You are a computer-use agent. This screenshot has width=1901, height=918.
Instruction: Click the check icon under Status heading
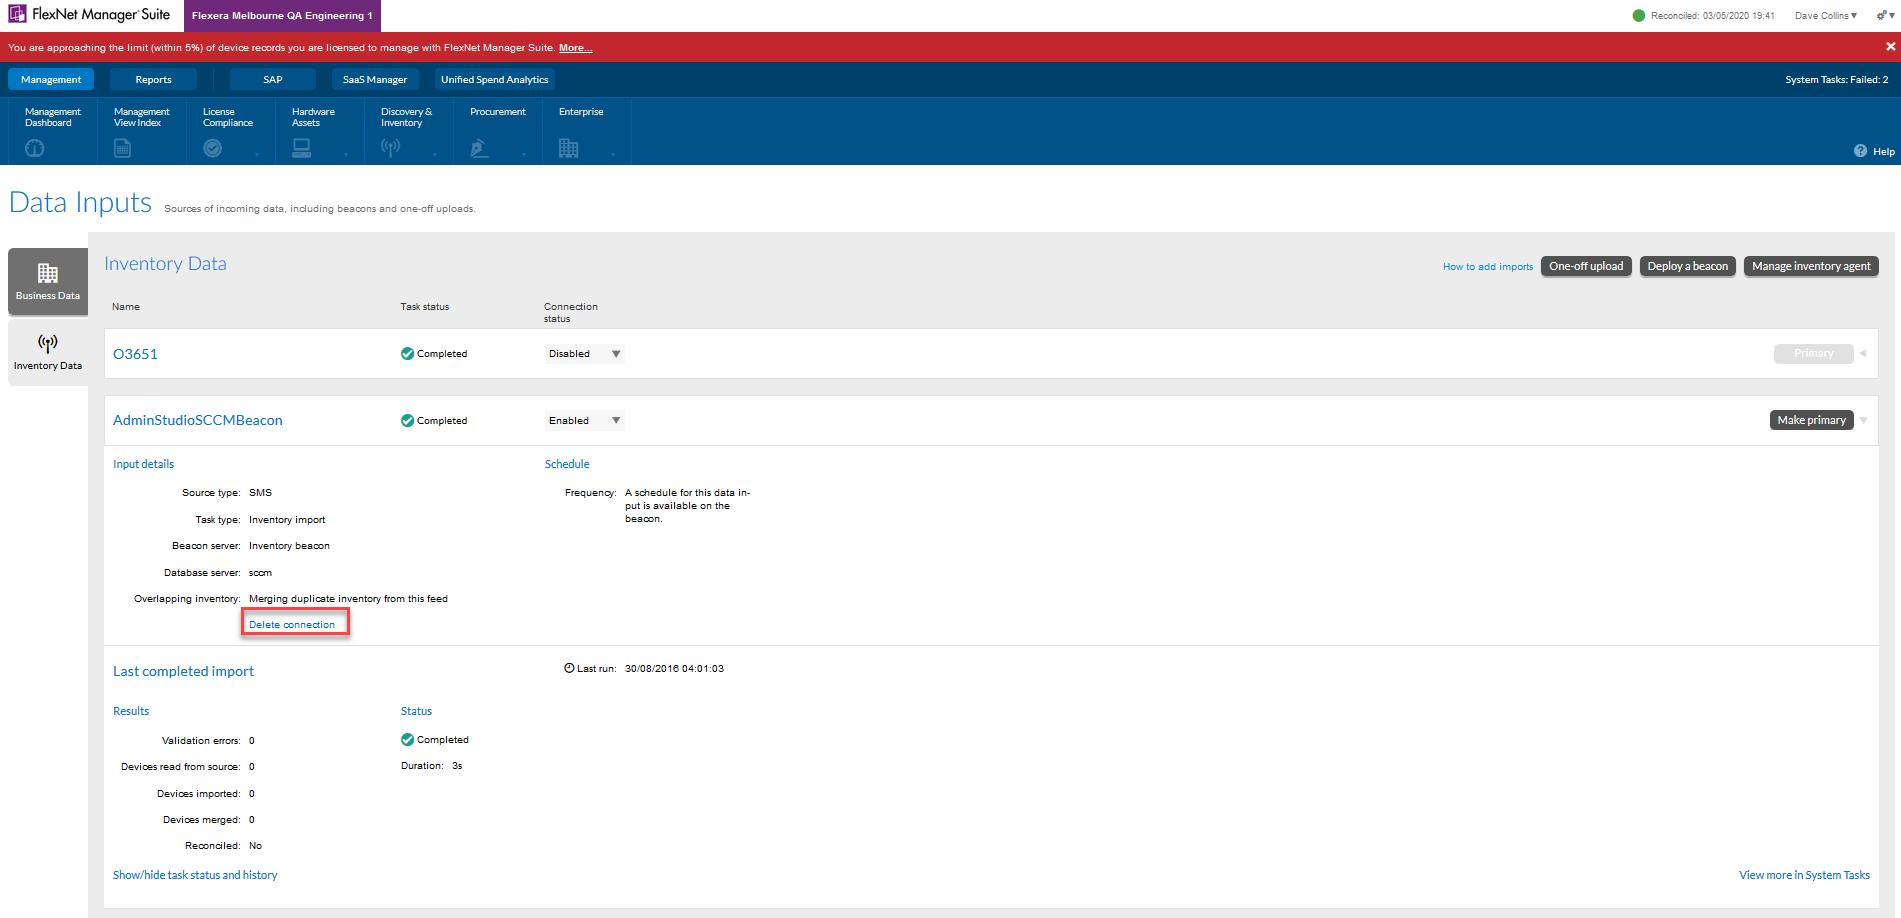[x=407, y=739]
